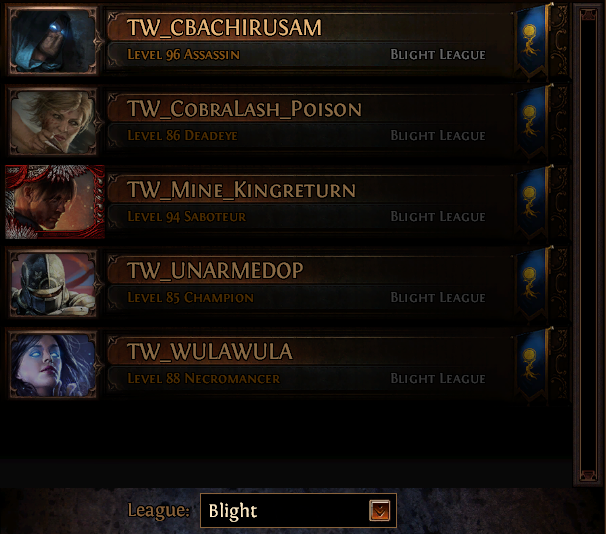Screen dimensions: 606x534
Task: Select character name TW_CBACHIRUSAM
Action: click(225, 28)
